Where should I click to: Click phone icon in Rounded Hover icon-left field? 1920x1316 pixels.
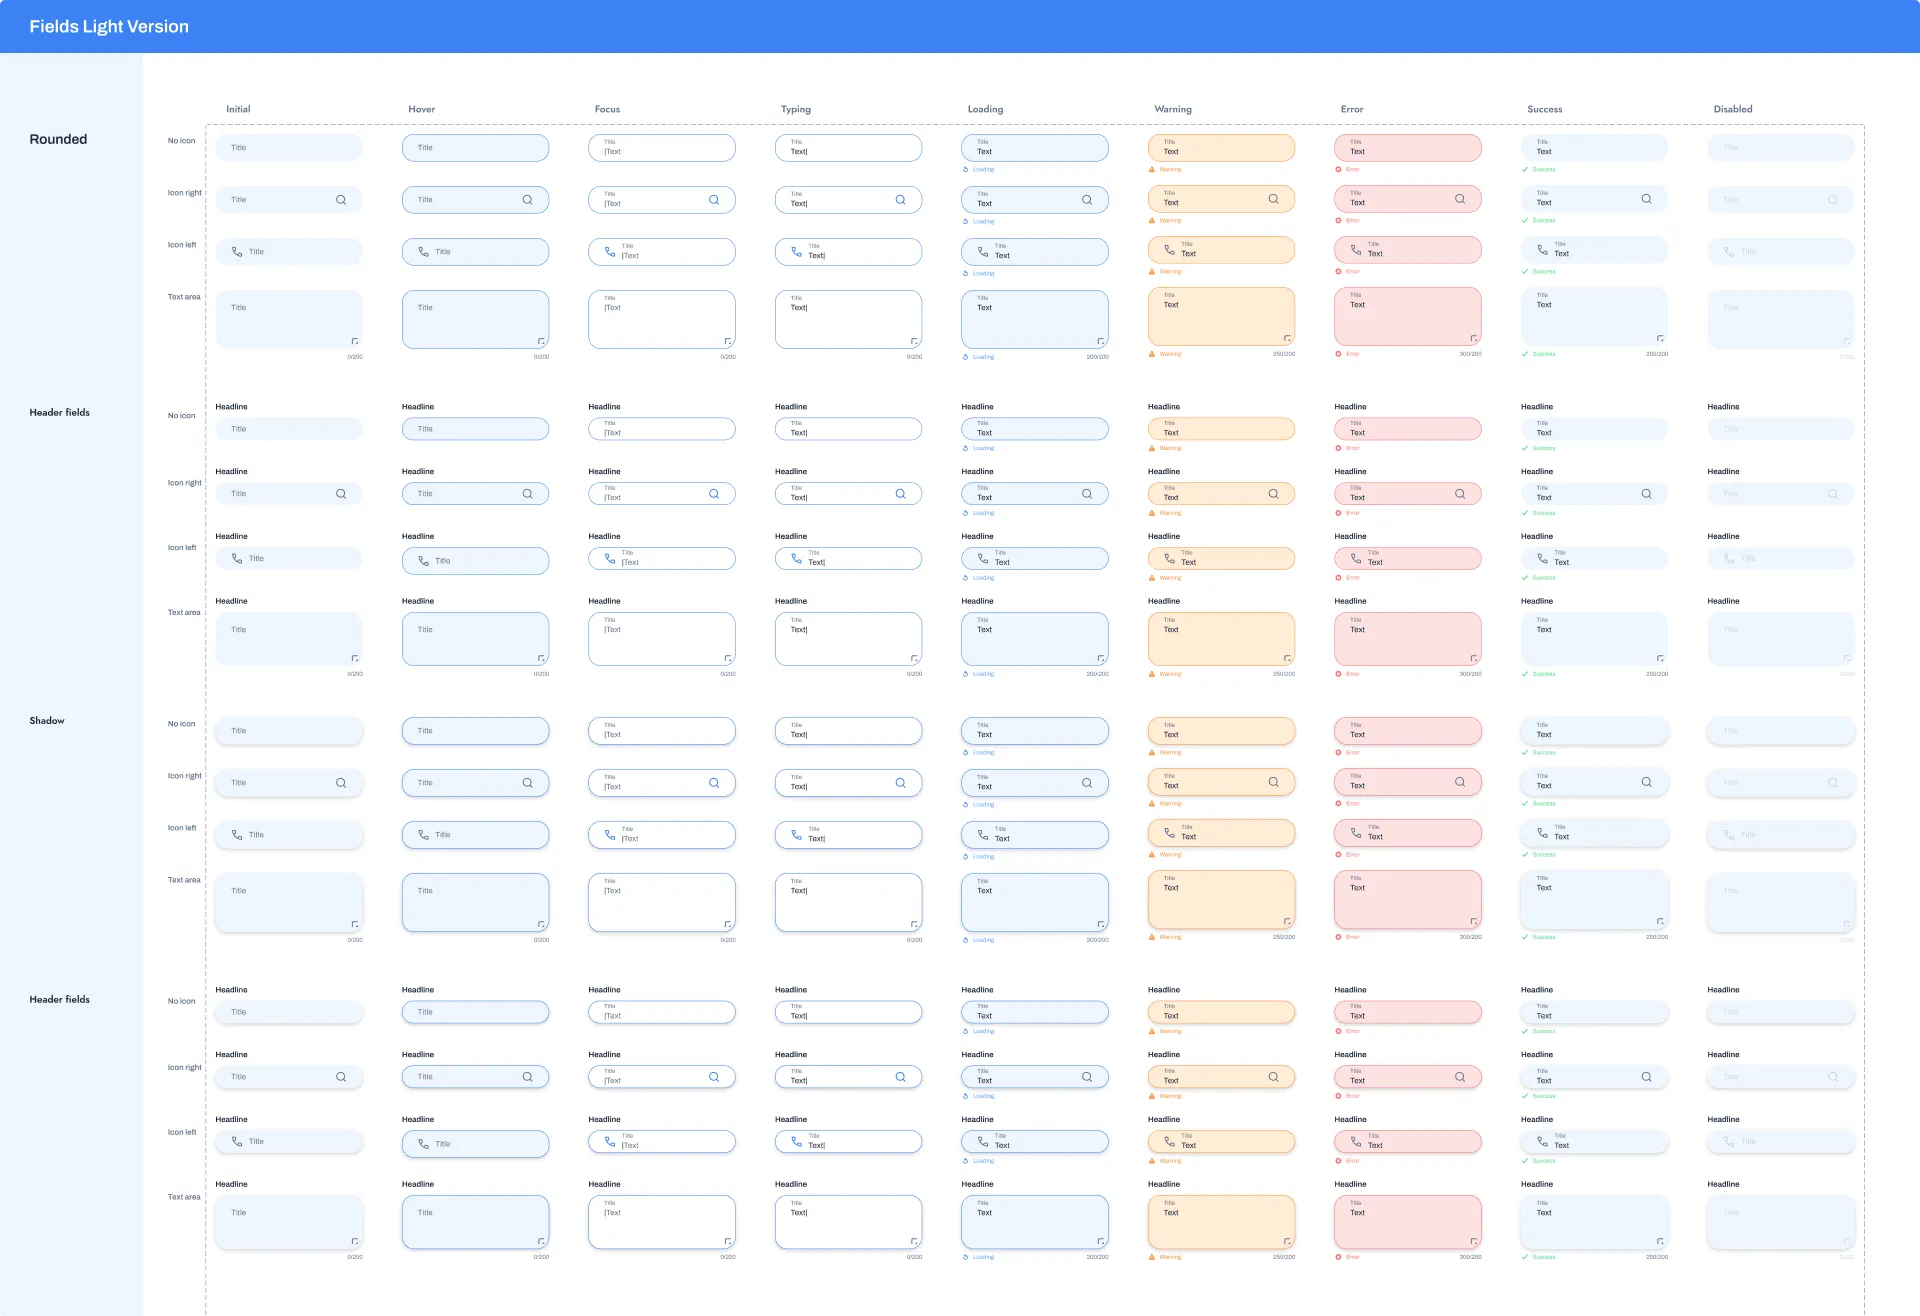(x=423, y=252)
